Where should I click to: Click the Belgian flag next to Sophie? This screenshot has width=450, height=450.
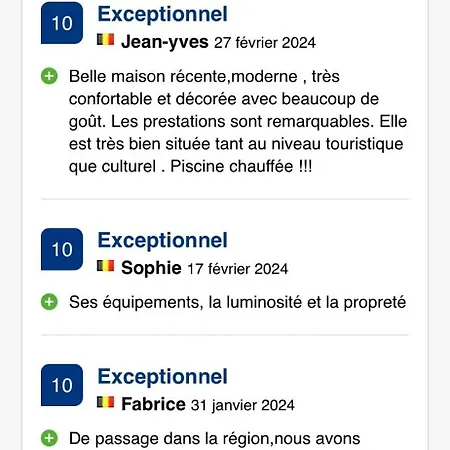pyautogui.click(x=106, y=266)
